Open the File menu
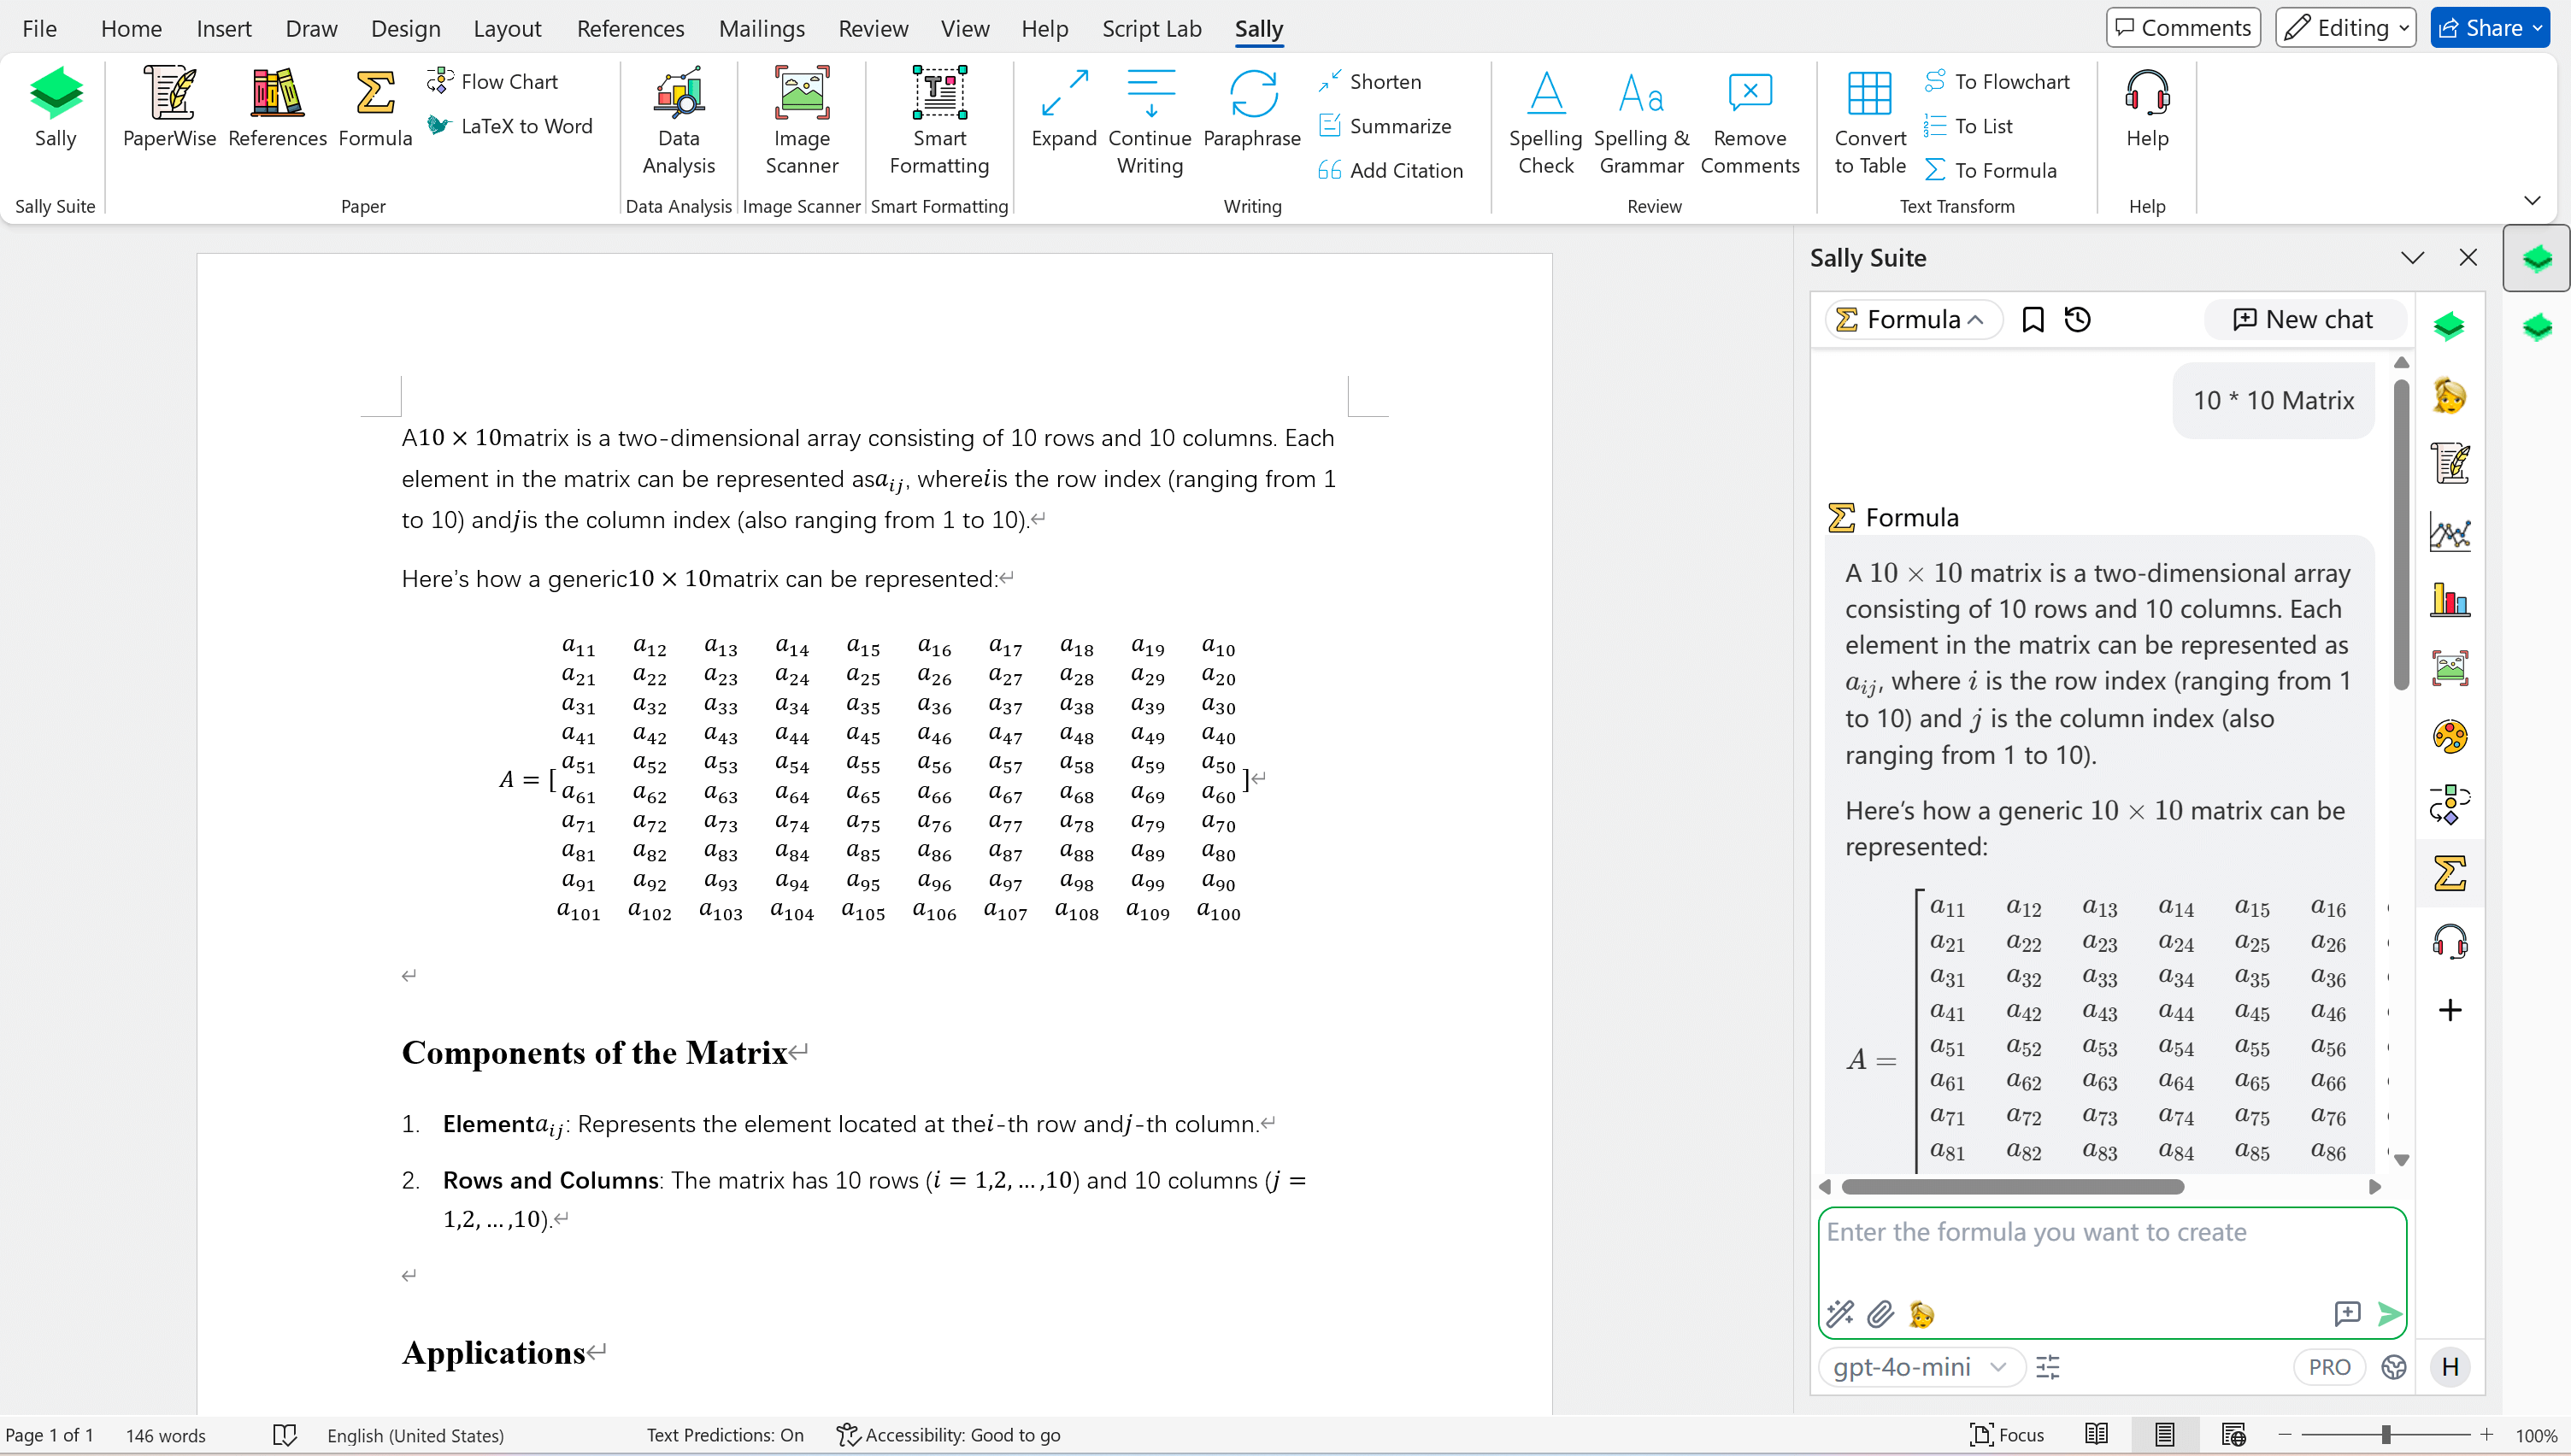 coord(39,29)
